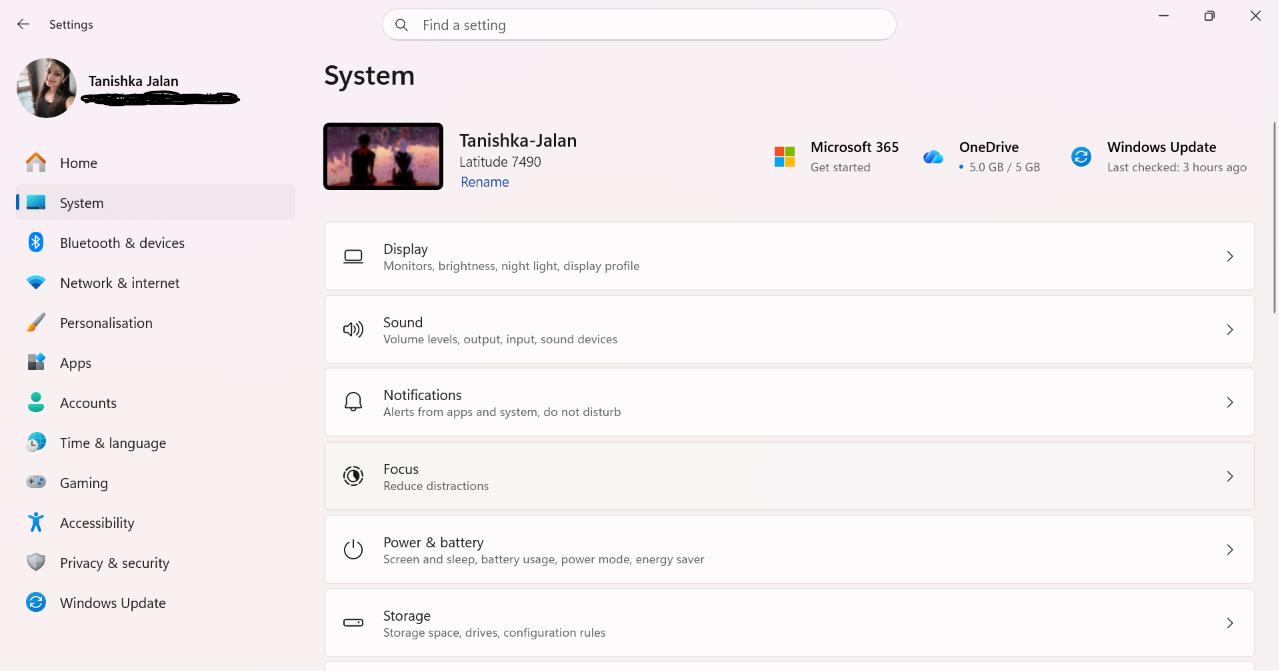Open Bluetooth & devices section
The image size is (1279, 671).
click(x=156, y=243)
